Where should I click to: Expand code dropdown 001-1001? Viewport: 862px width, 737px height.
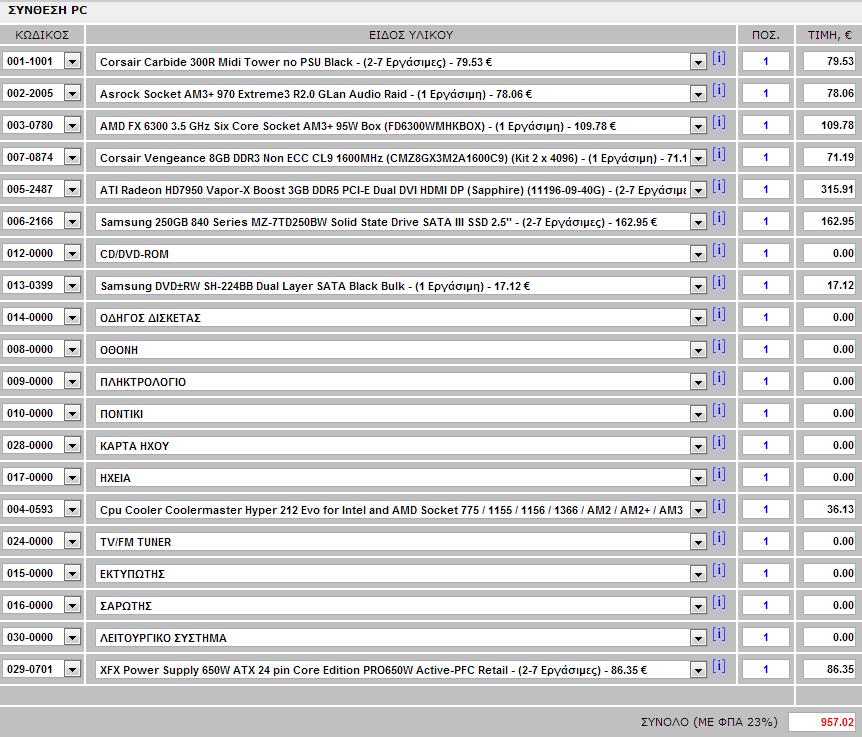[73, 61]
